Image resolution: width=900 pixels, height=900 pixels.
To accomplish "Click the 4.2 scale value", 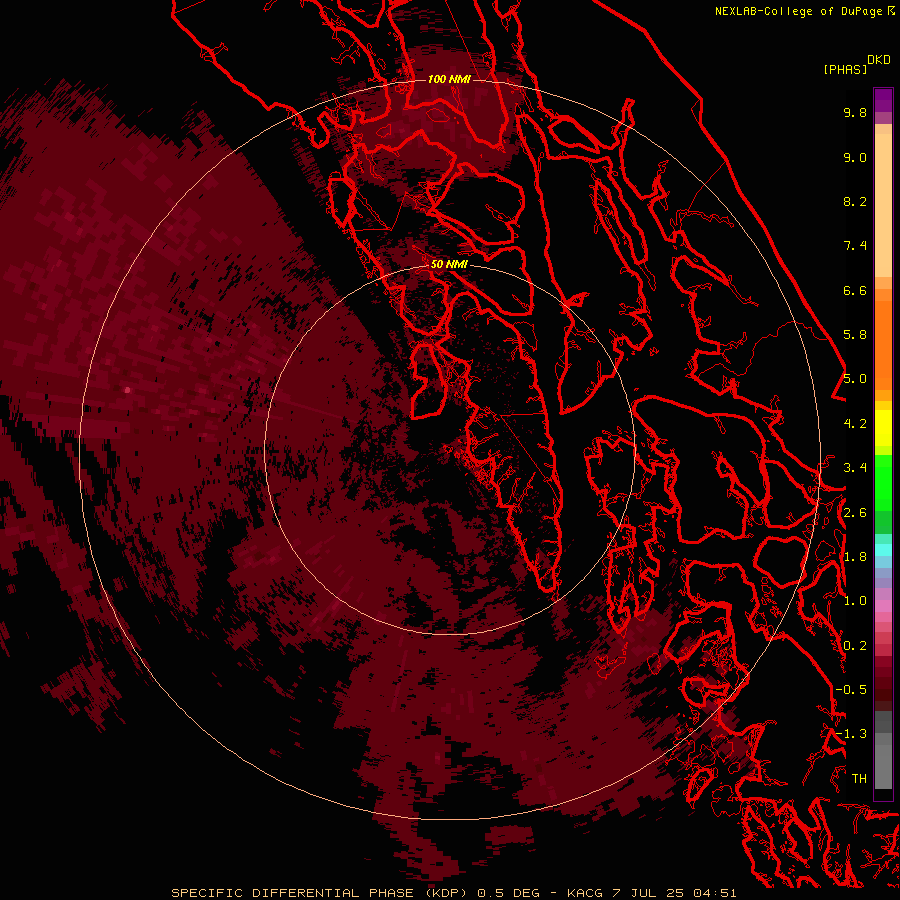I will (855, 424).
